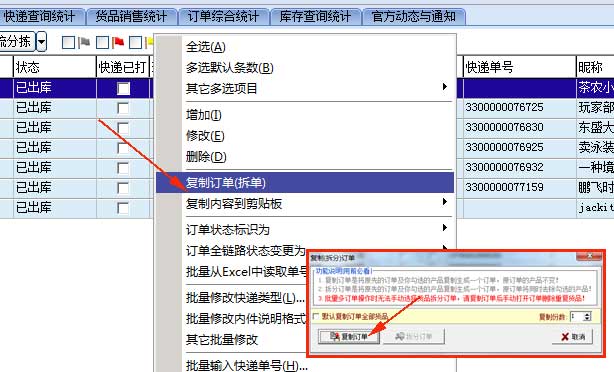Choose 其它批量修改 menu entry

pos(222,339)
